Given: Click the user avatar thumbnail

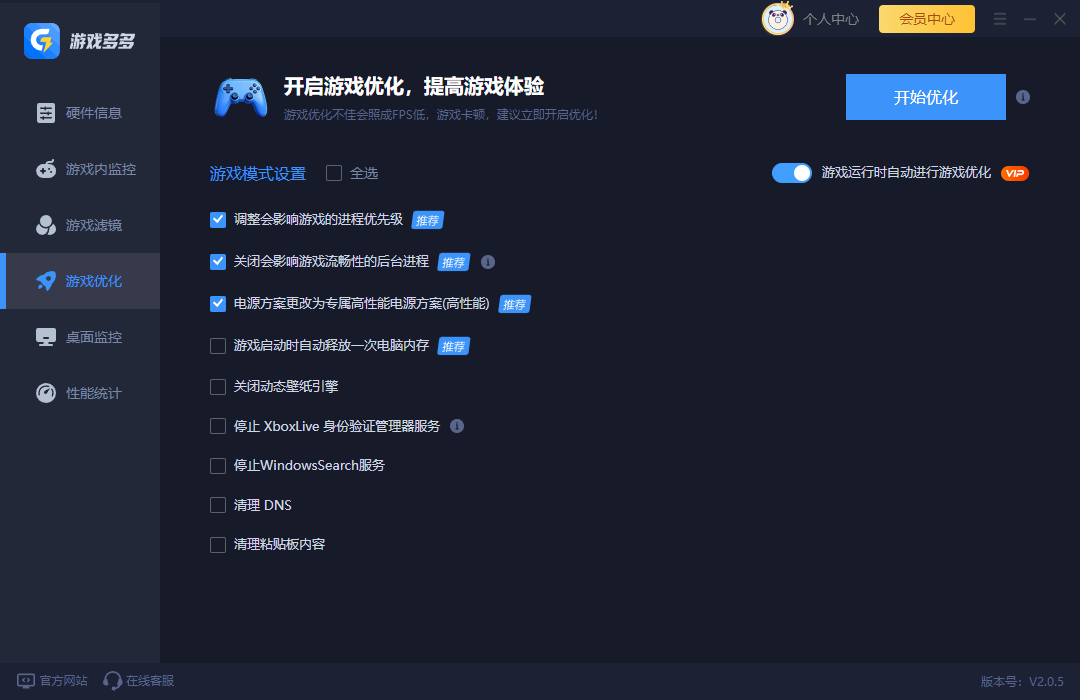Looking at the screenshot, I should click(x=778, y=18).
